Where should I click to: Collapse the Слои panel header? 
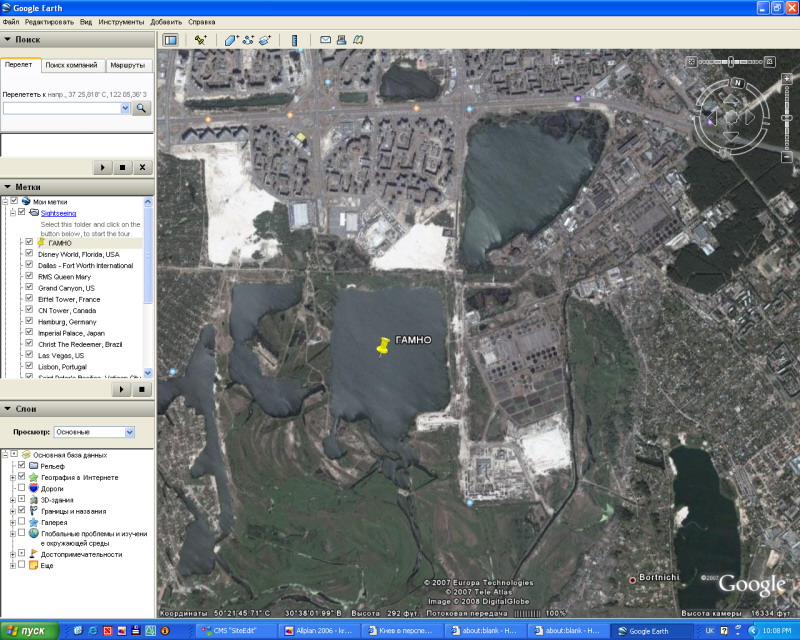pos(77,409)
